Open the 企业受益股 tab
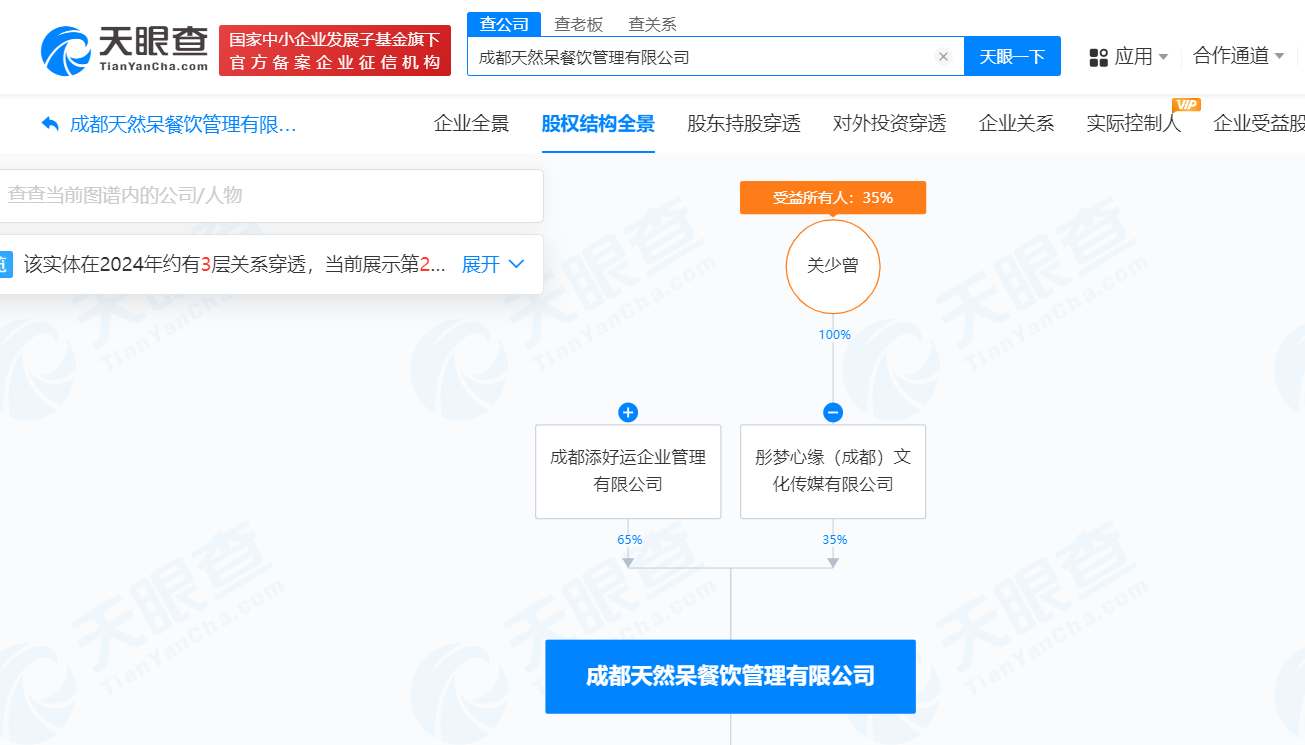The height and width of the screenshot is (745, 1305). point(1259,124)
